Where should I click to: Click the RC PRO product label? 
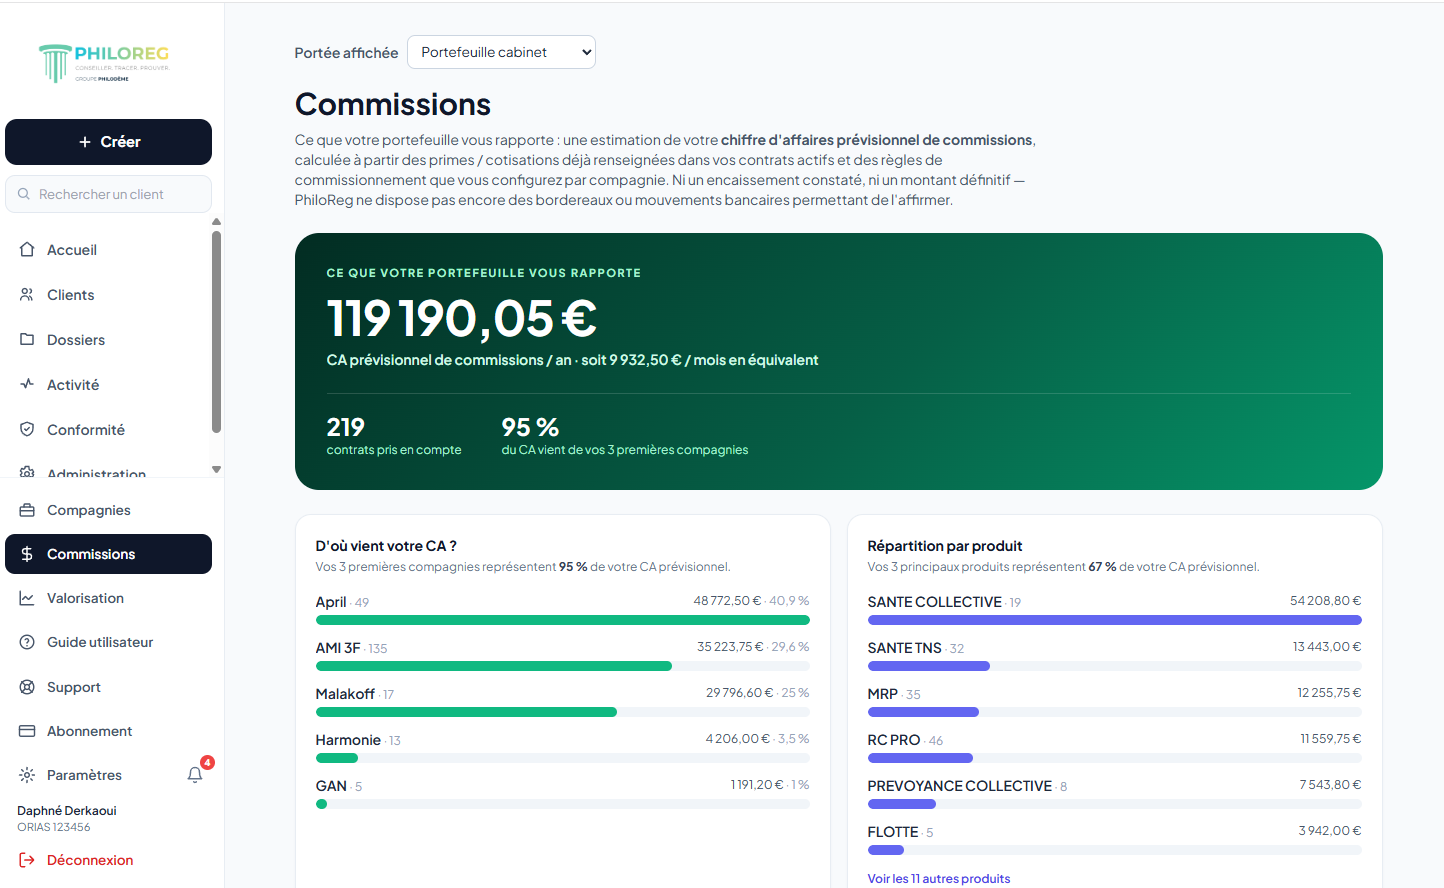click(894, 740)
